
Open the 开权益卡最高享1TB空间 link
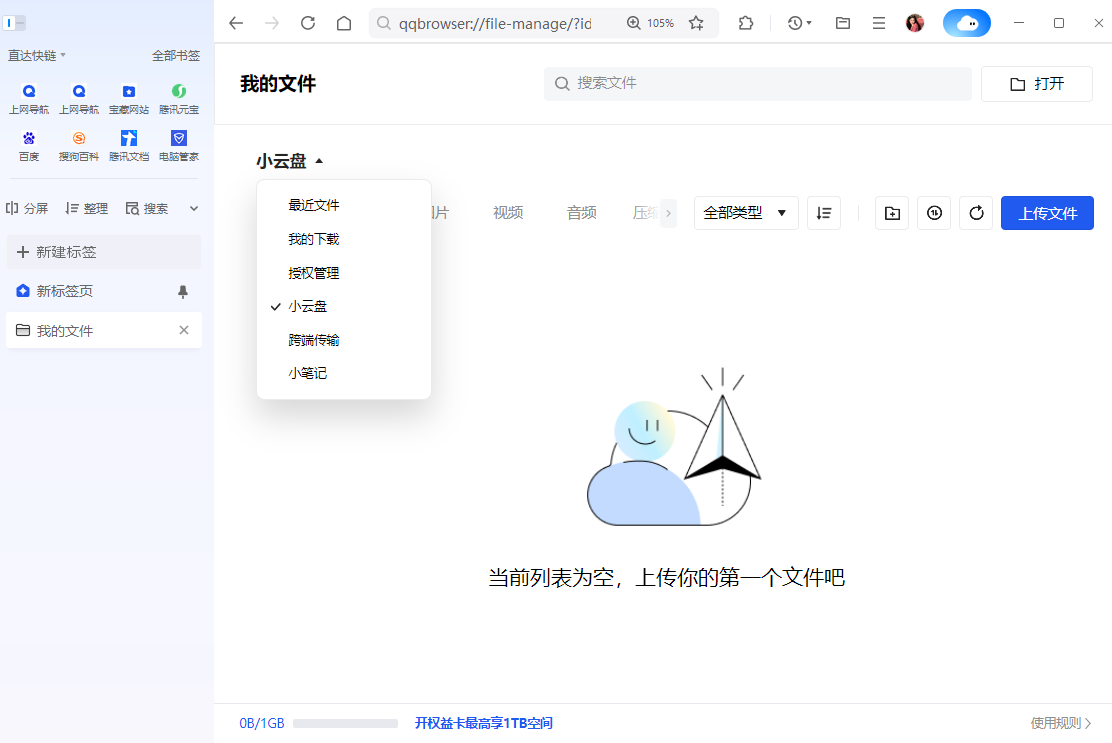point(484,722)
